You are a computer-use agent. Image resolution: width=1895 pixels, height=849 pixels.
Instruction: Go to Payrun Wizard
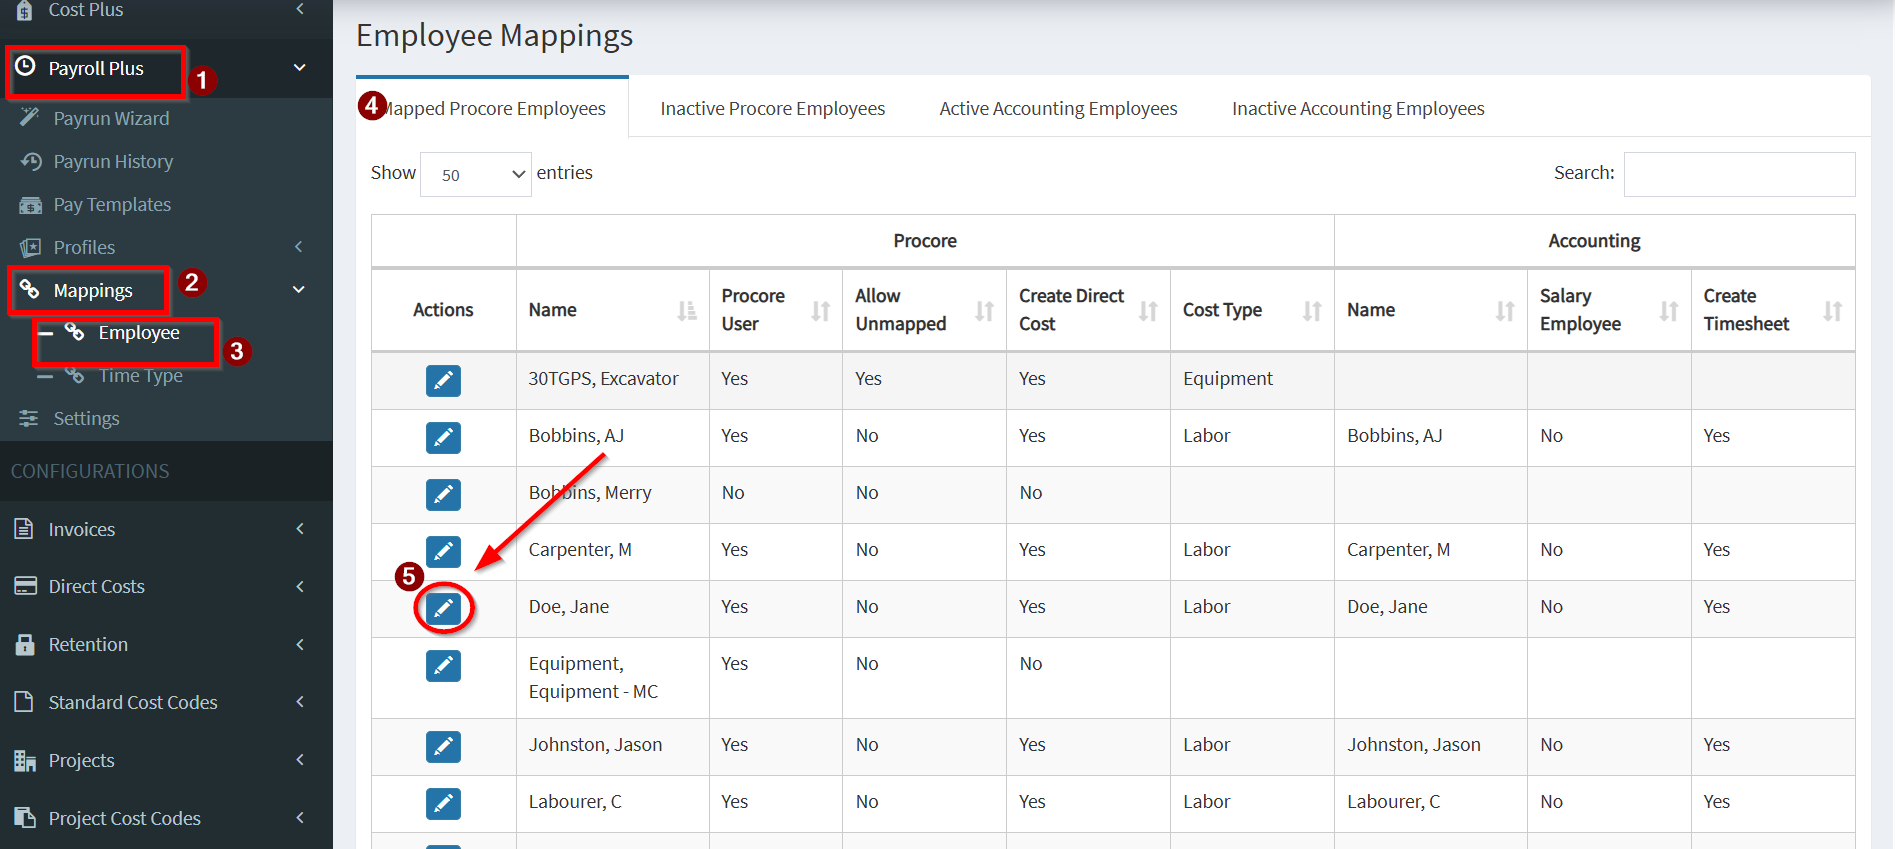click(x=111, y=118)
